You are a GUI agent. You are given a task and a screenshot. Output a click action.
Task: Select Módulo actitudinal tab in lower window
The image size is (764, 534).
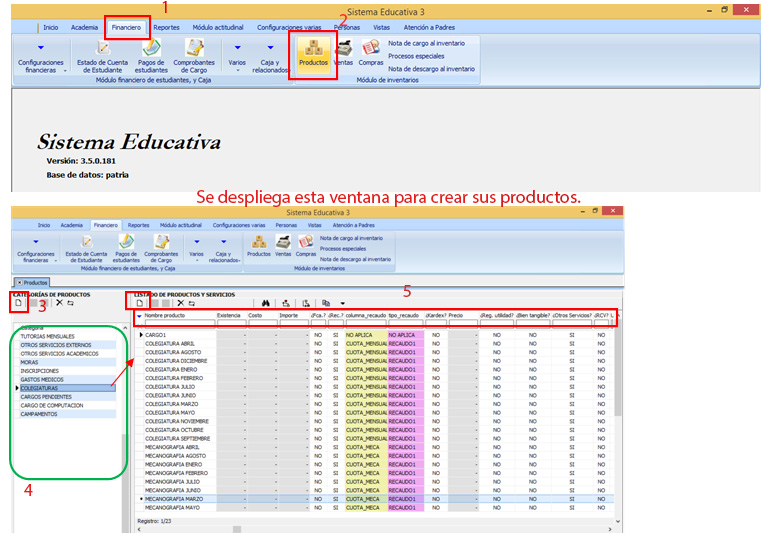[x=181, y=225]
